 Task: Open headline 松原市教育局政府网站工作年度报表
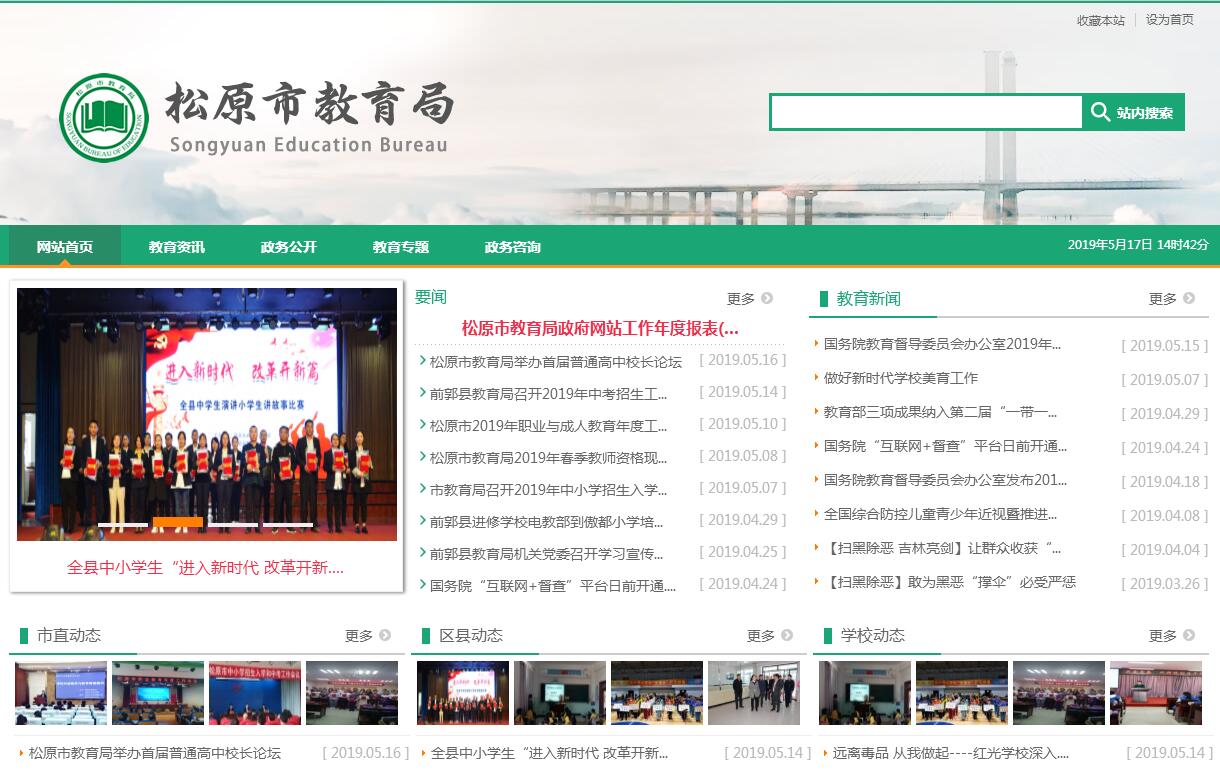pyautogui.click(x=600, y=328)
